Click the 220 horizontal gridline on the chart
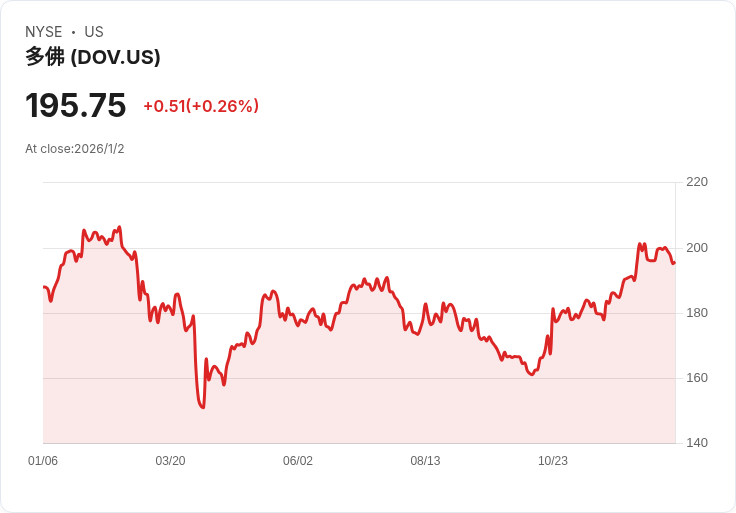Screen dimensions: 736x513 point(358,182)
